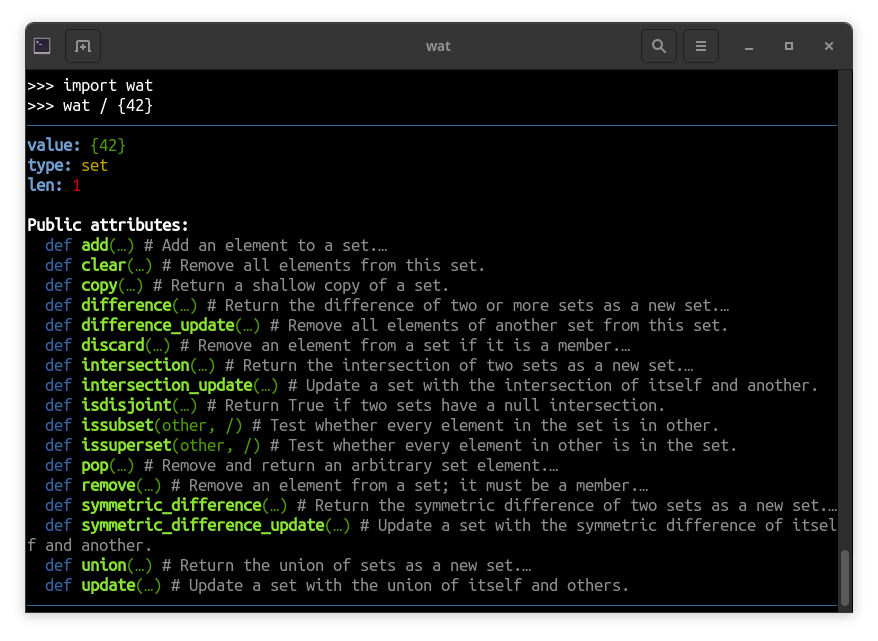
Task: Click the 'union' method name
Action: [x=104, y=565]
